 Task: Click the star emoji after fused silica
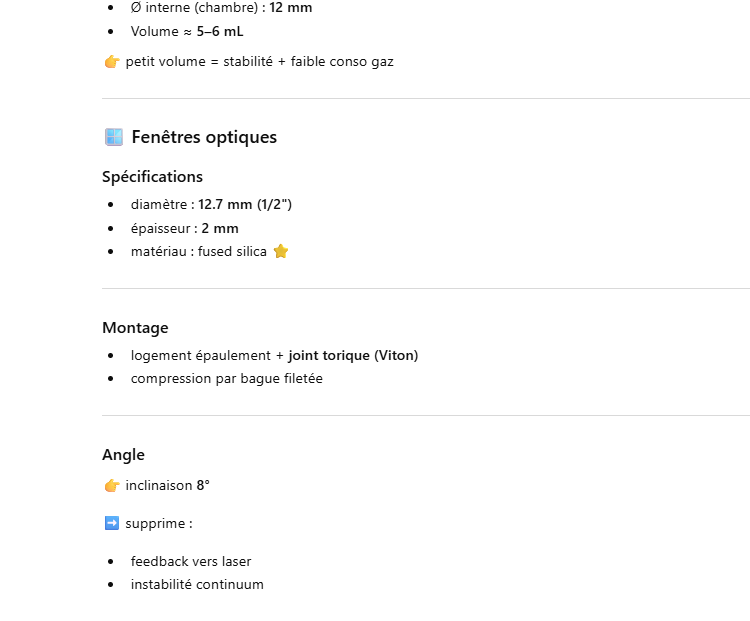pos(280,252)
